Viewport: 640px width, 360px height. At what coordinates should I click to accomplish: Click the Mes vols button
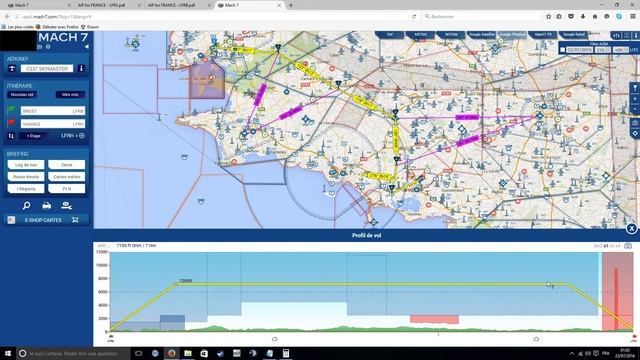point(70,95)
